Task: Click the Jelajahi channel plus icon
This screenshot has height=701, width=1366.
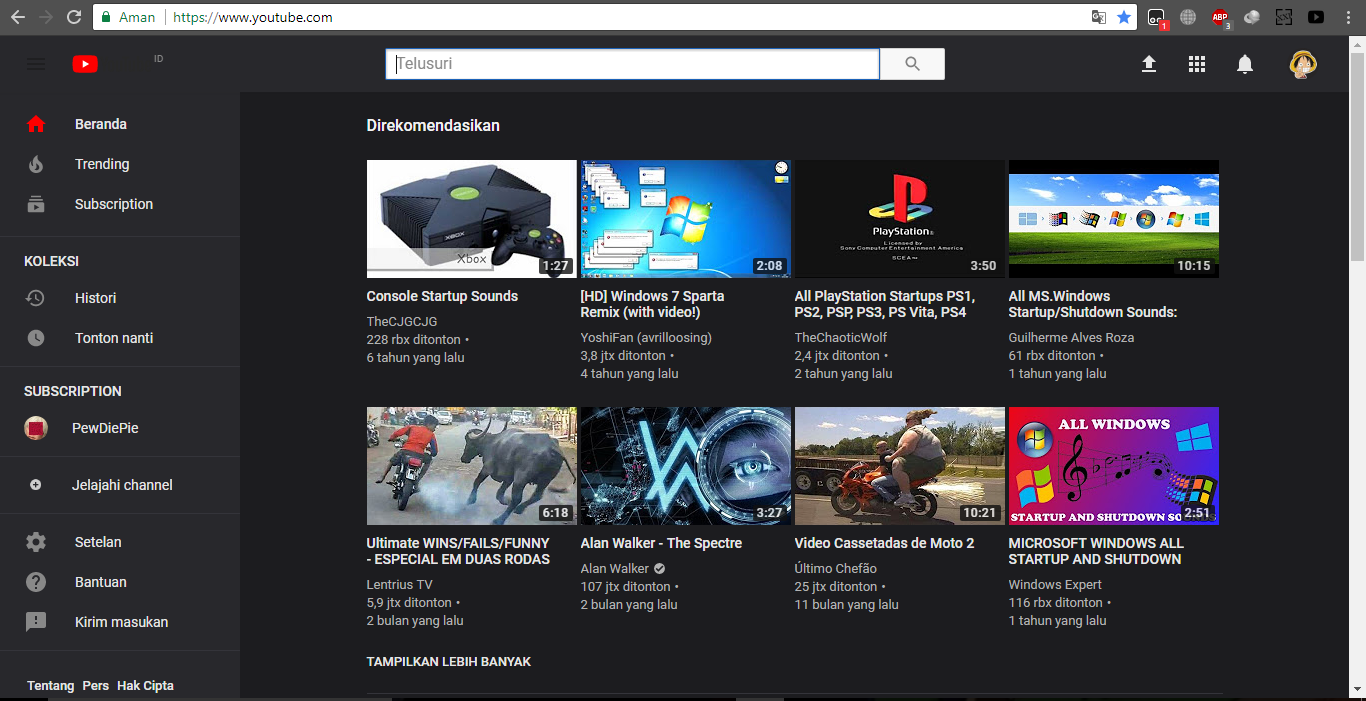Action: pyautogui.click(x=36, y=485)
